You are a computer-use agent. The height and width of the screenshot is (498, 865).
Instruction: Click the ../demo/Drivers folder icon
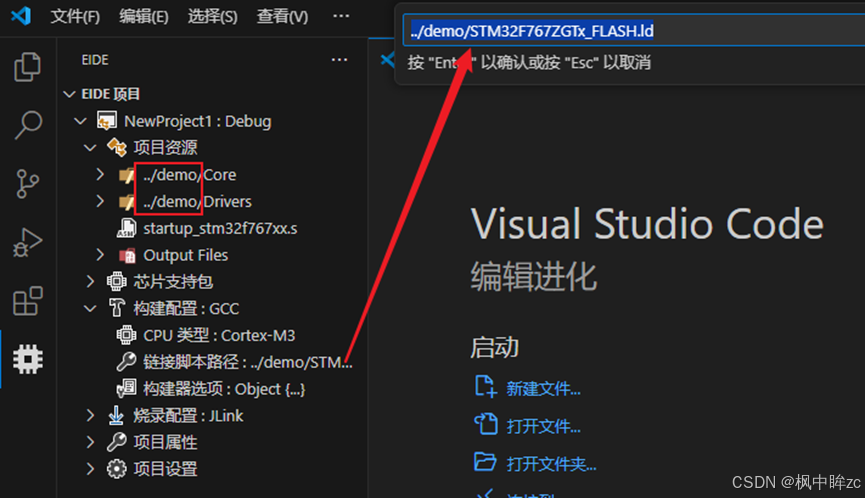126,202
